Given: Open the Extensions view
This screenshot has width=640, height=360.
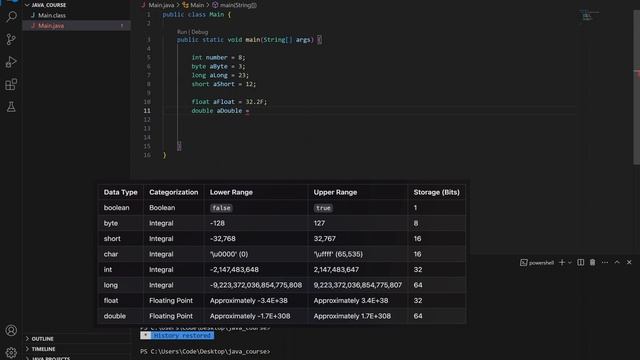Looking at the screenshot, I should point(11,84).
